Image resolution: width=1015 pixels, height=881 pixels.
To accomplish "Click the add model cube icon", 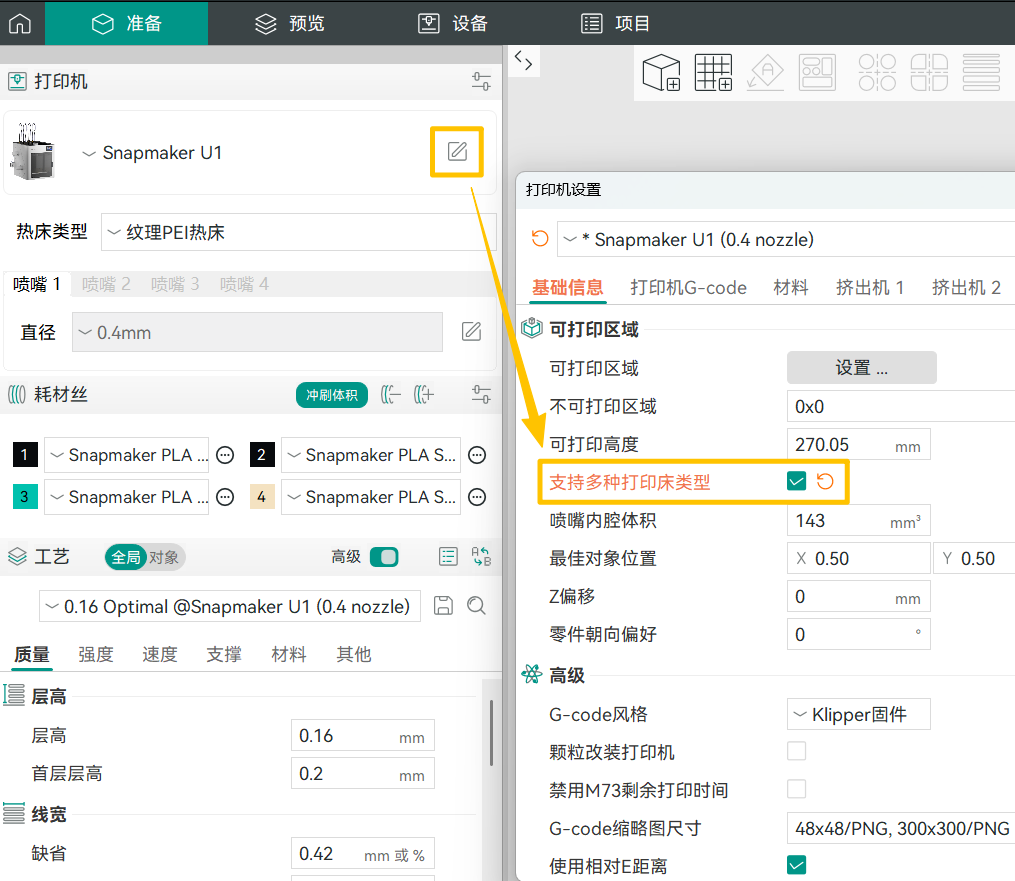I will point(660,71).
